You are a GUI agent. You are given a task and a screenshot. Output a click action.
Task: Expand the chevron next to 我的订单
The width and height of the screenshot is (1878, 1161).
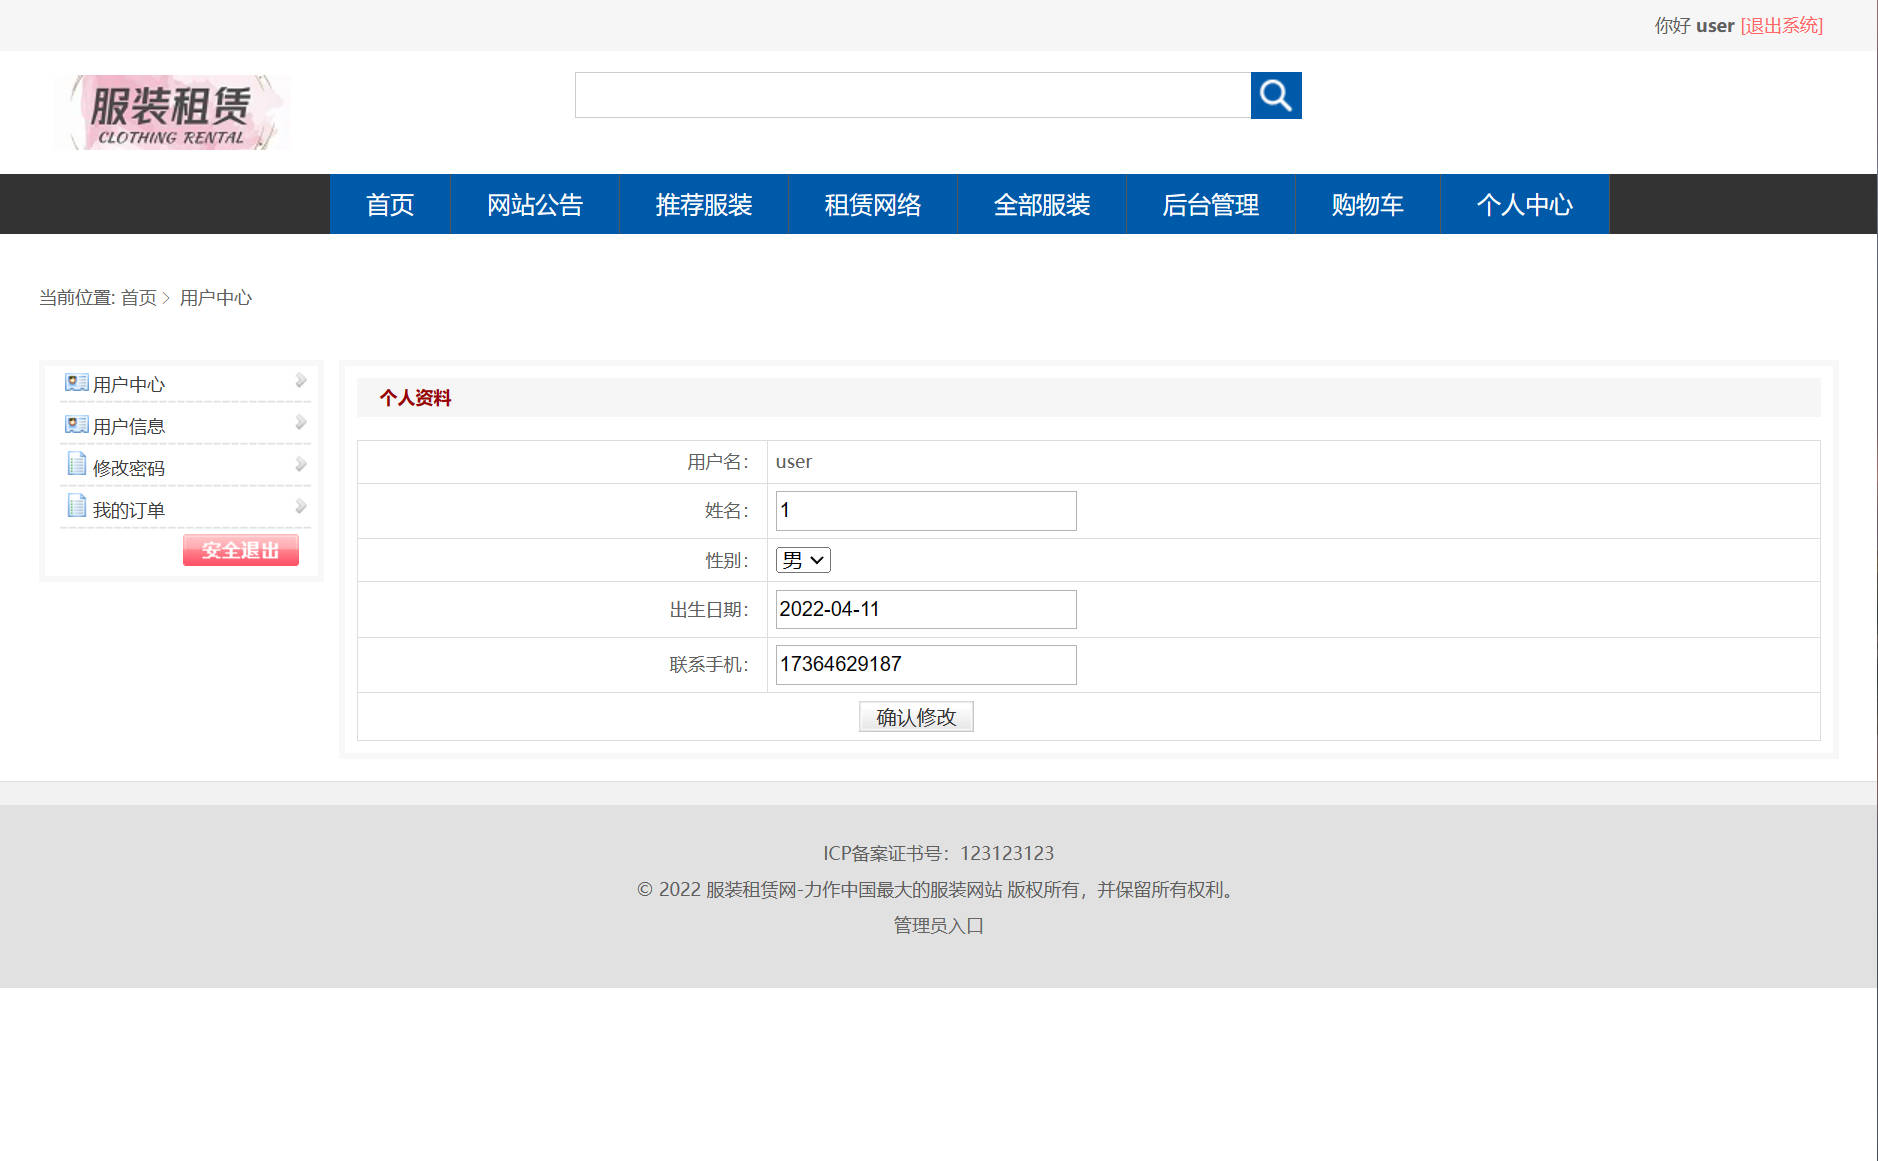(x=300, y=506)
